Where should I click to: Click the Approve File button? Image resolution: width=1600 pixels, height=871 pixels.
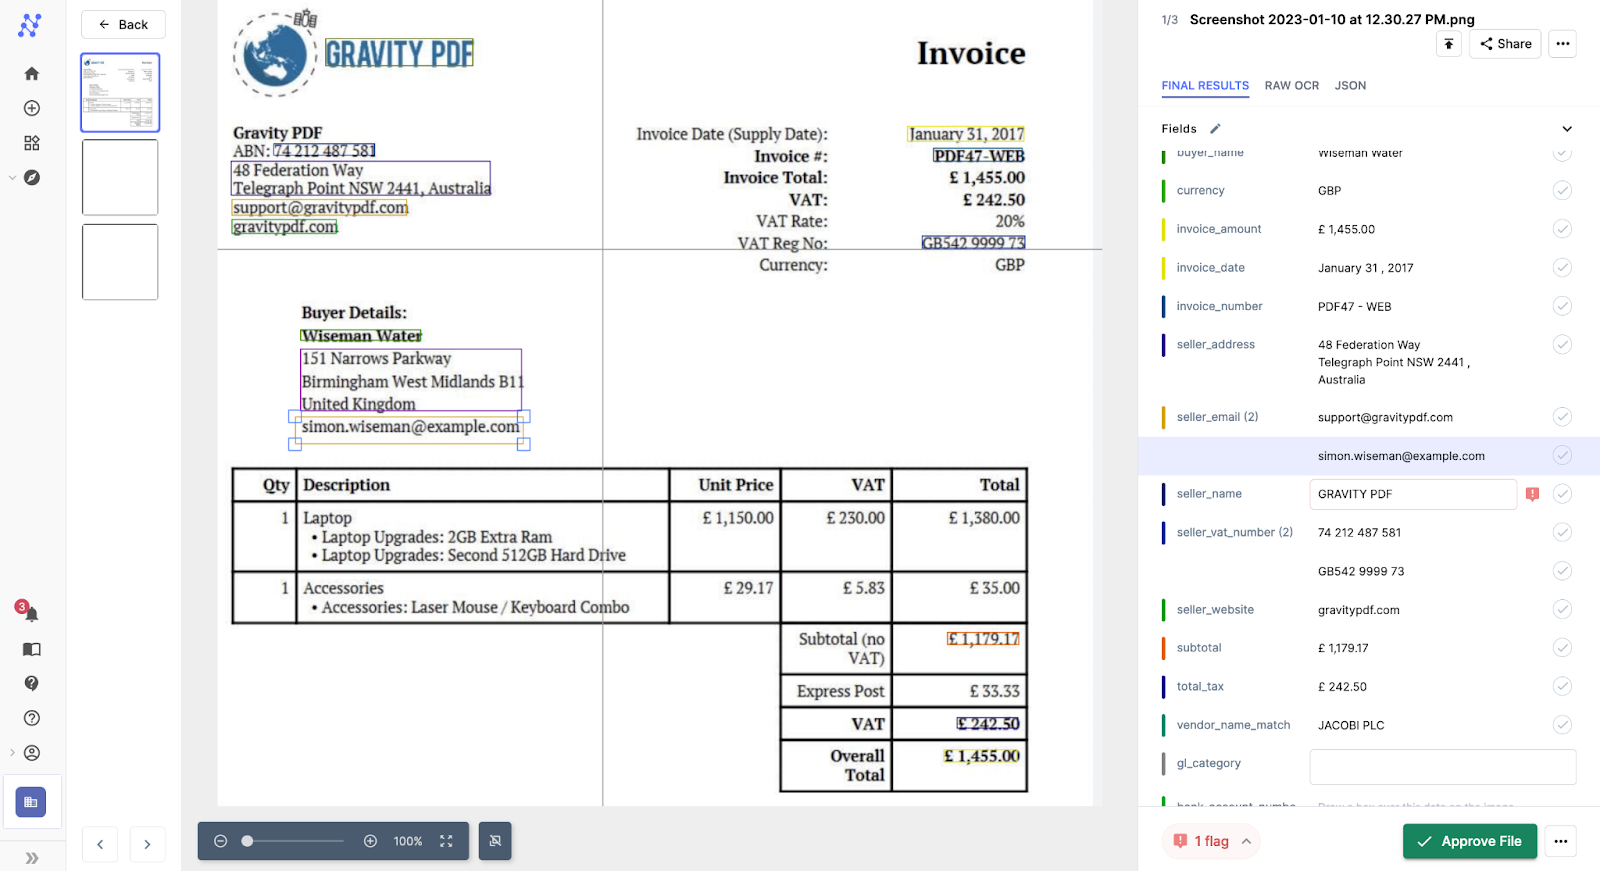[1470, 841]
